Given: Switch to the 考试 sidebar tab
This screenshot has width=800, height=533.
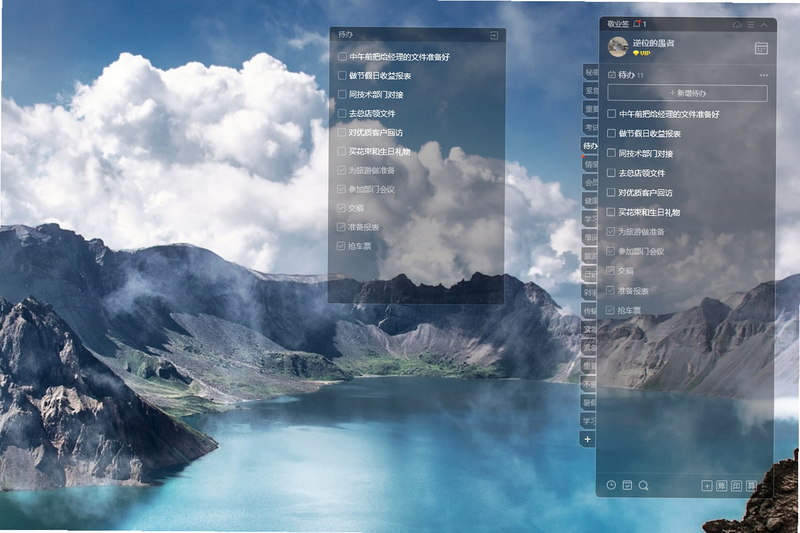Looking at the screenshot, I should coord(590,128).
